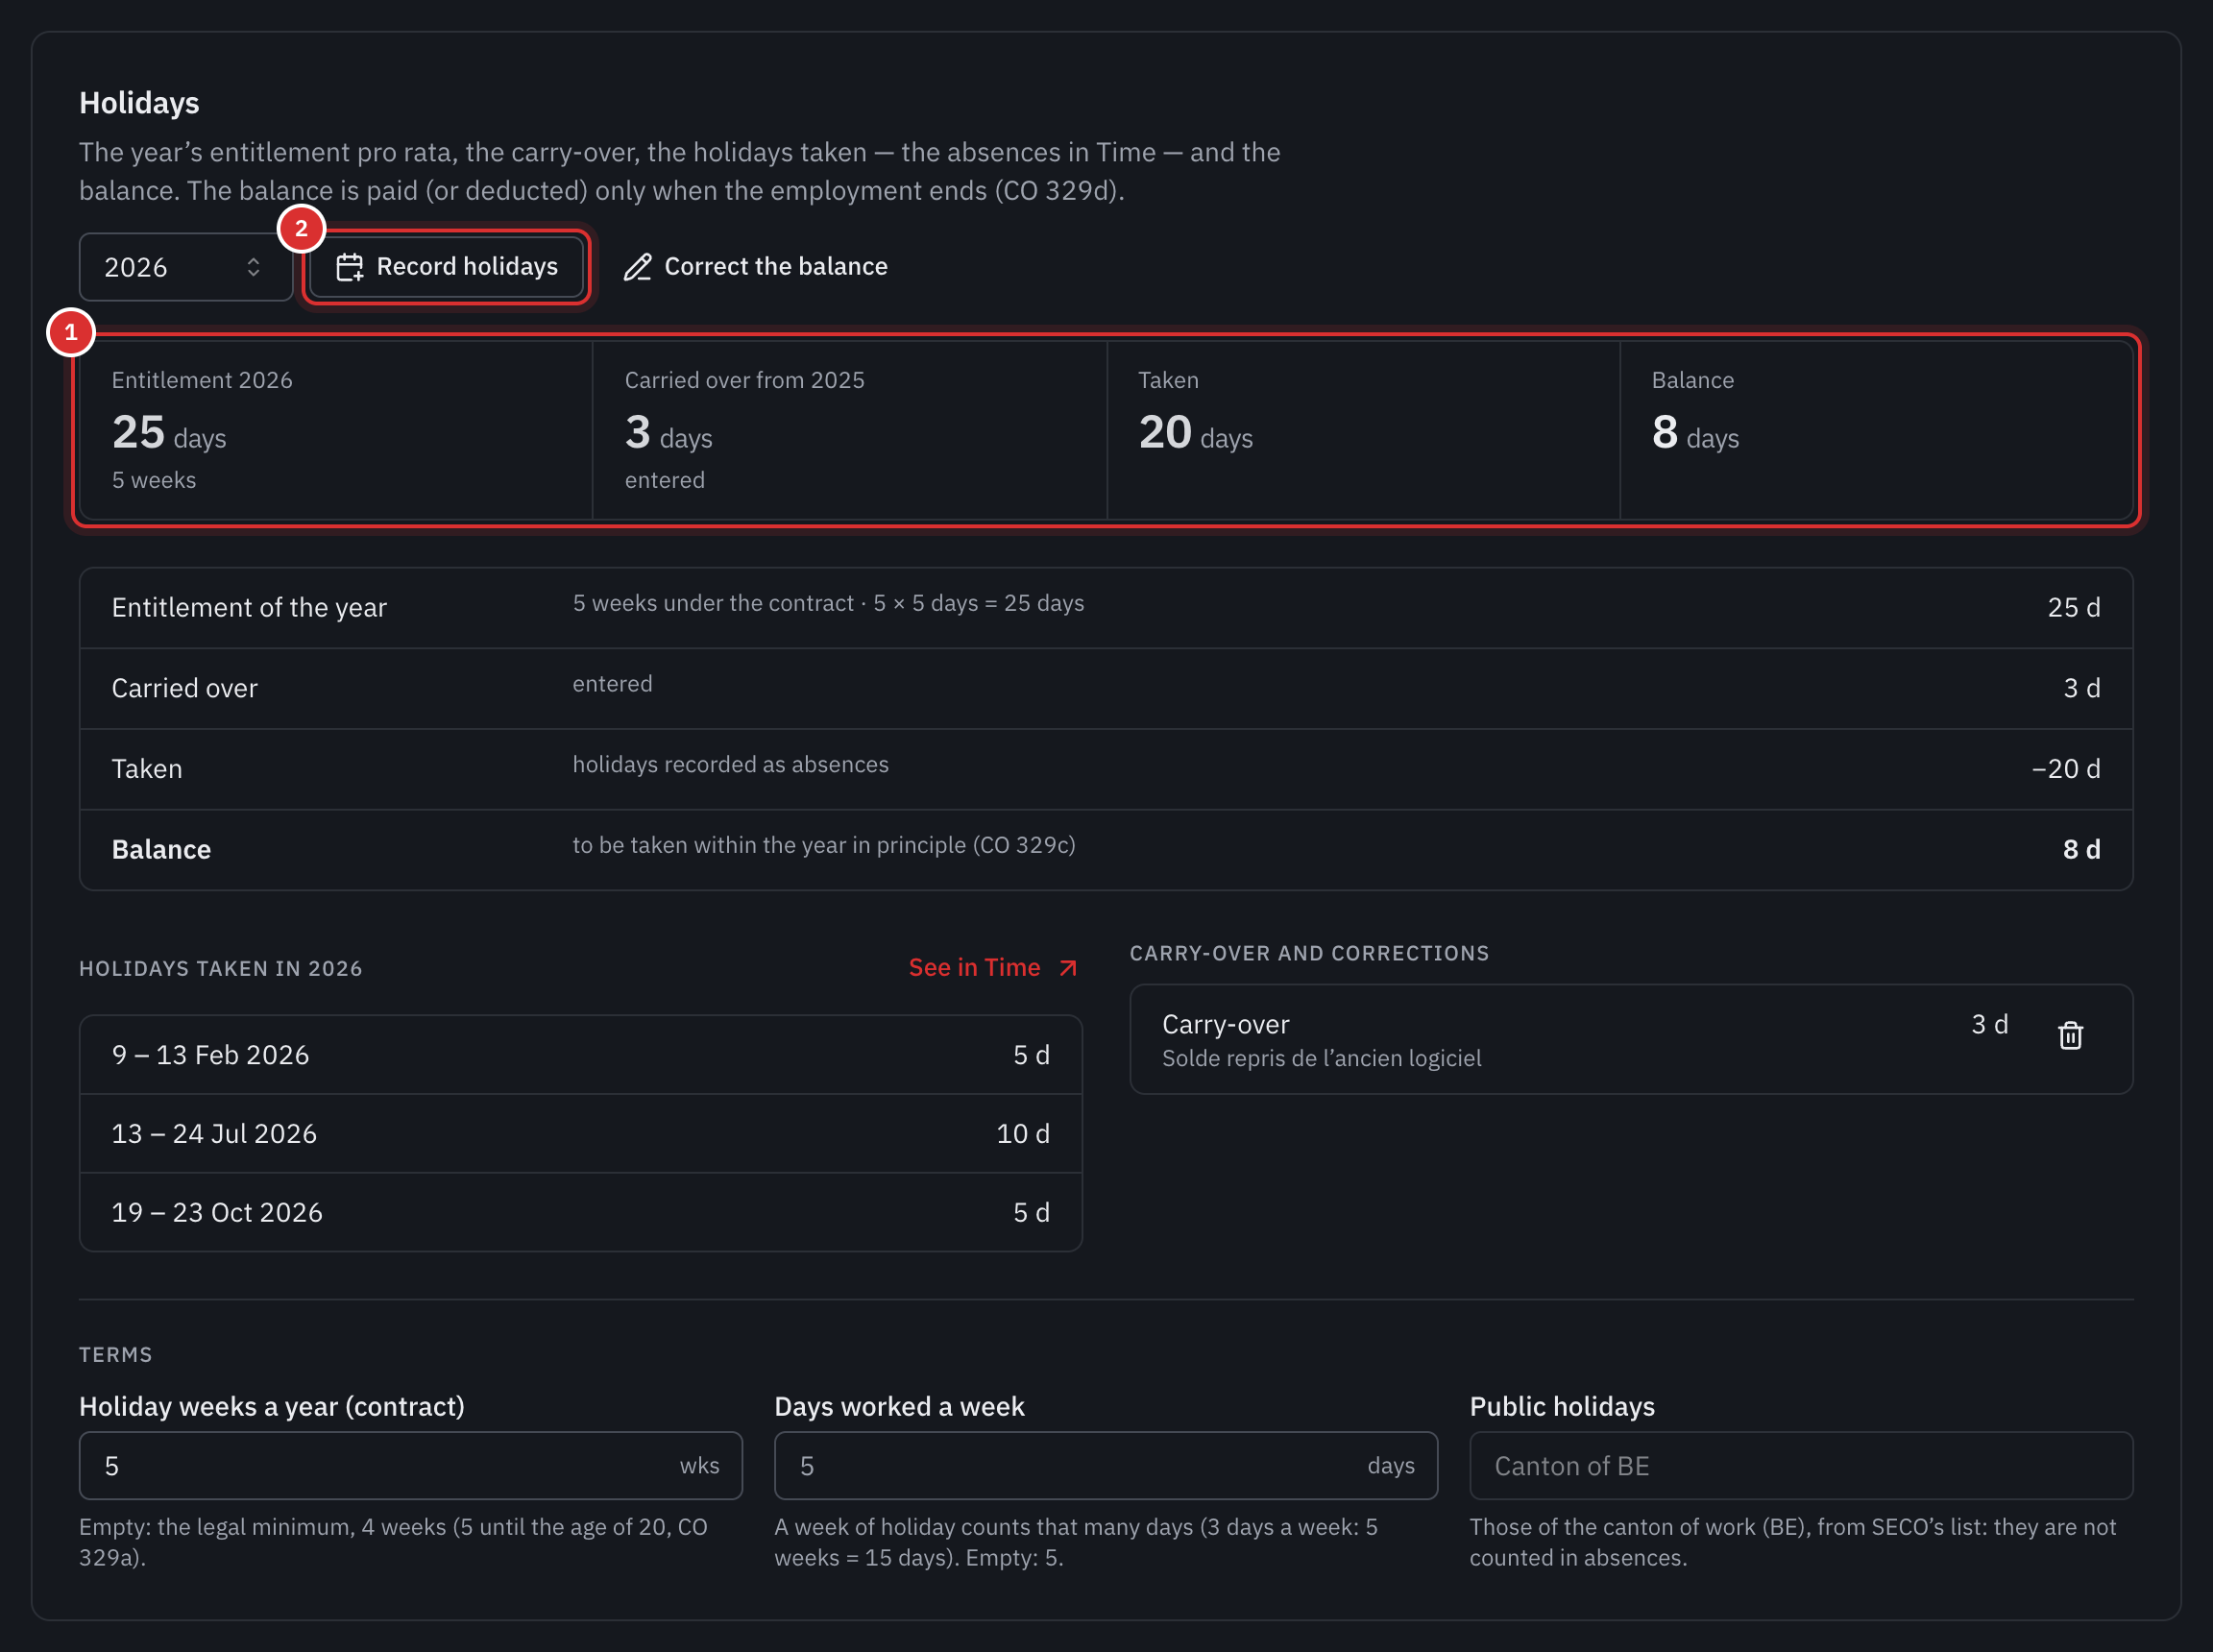Image resolution: width=2213 pixels, height=1652 pixels.
Task: Select the 19 – 23 Oct 2026 holiday row
Action: tap(580, 1212)
